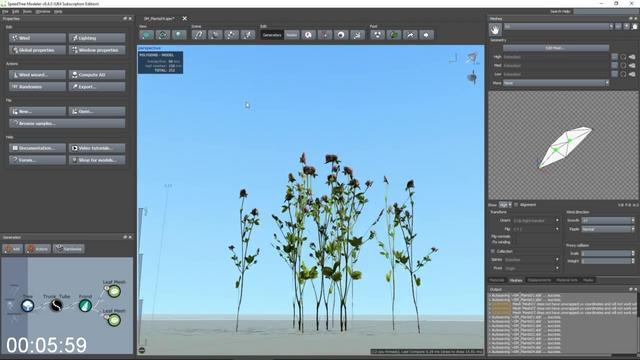Click the second icon in the Scene toolbar group
The width and height of the screenshot is (640, 360).
pos(215,35)
